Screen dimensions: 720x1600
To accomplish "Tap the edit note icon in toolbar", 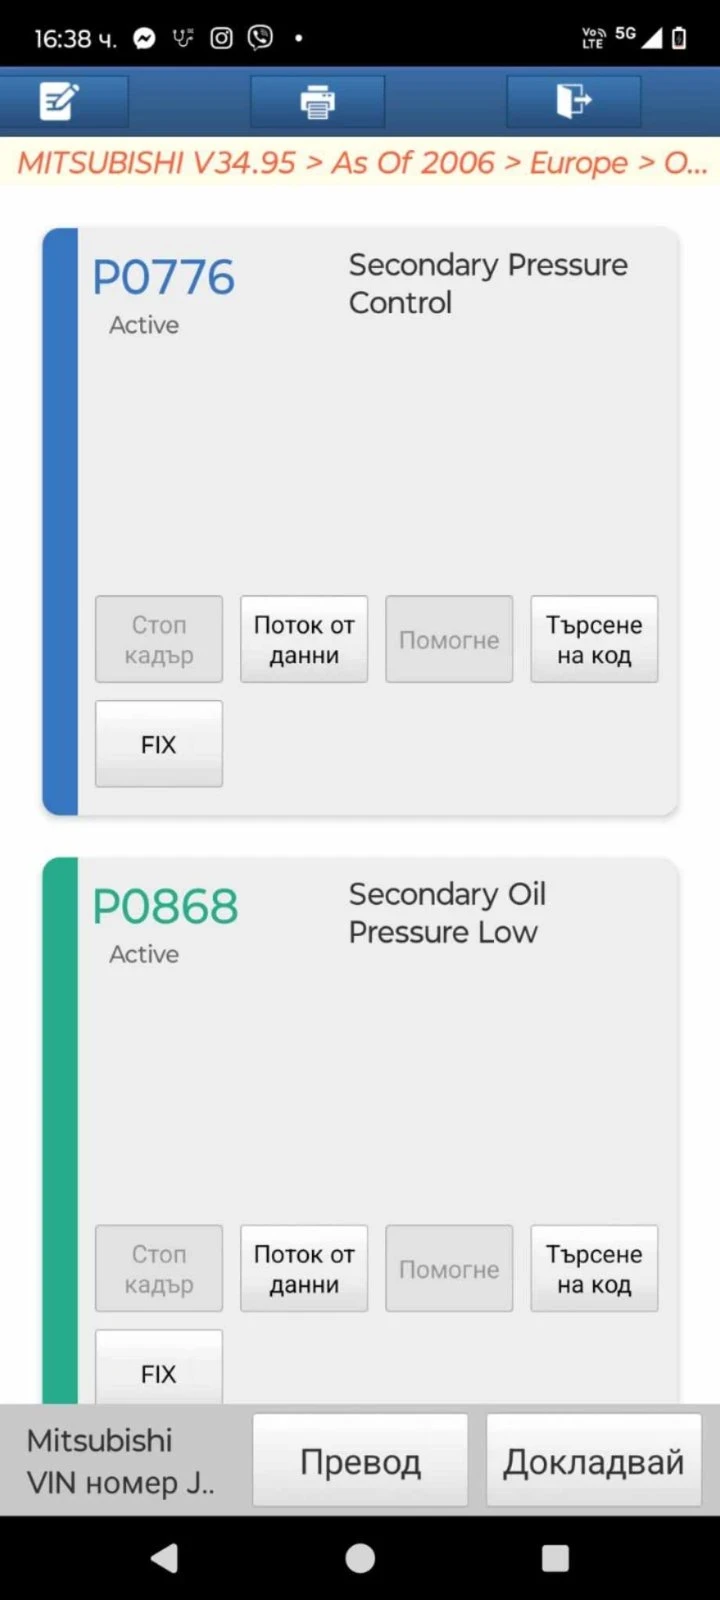I will coord(59,101).
